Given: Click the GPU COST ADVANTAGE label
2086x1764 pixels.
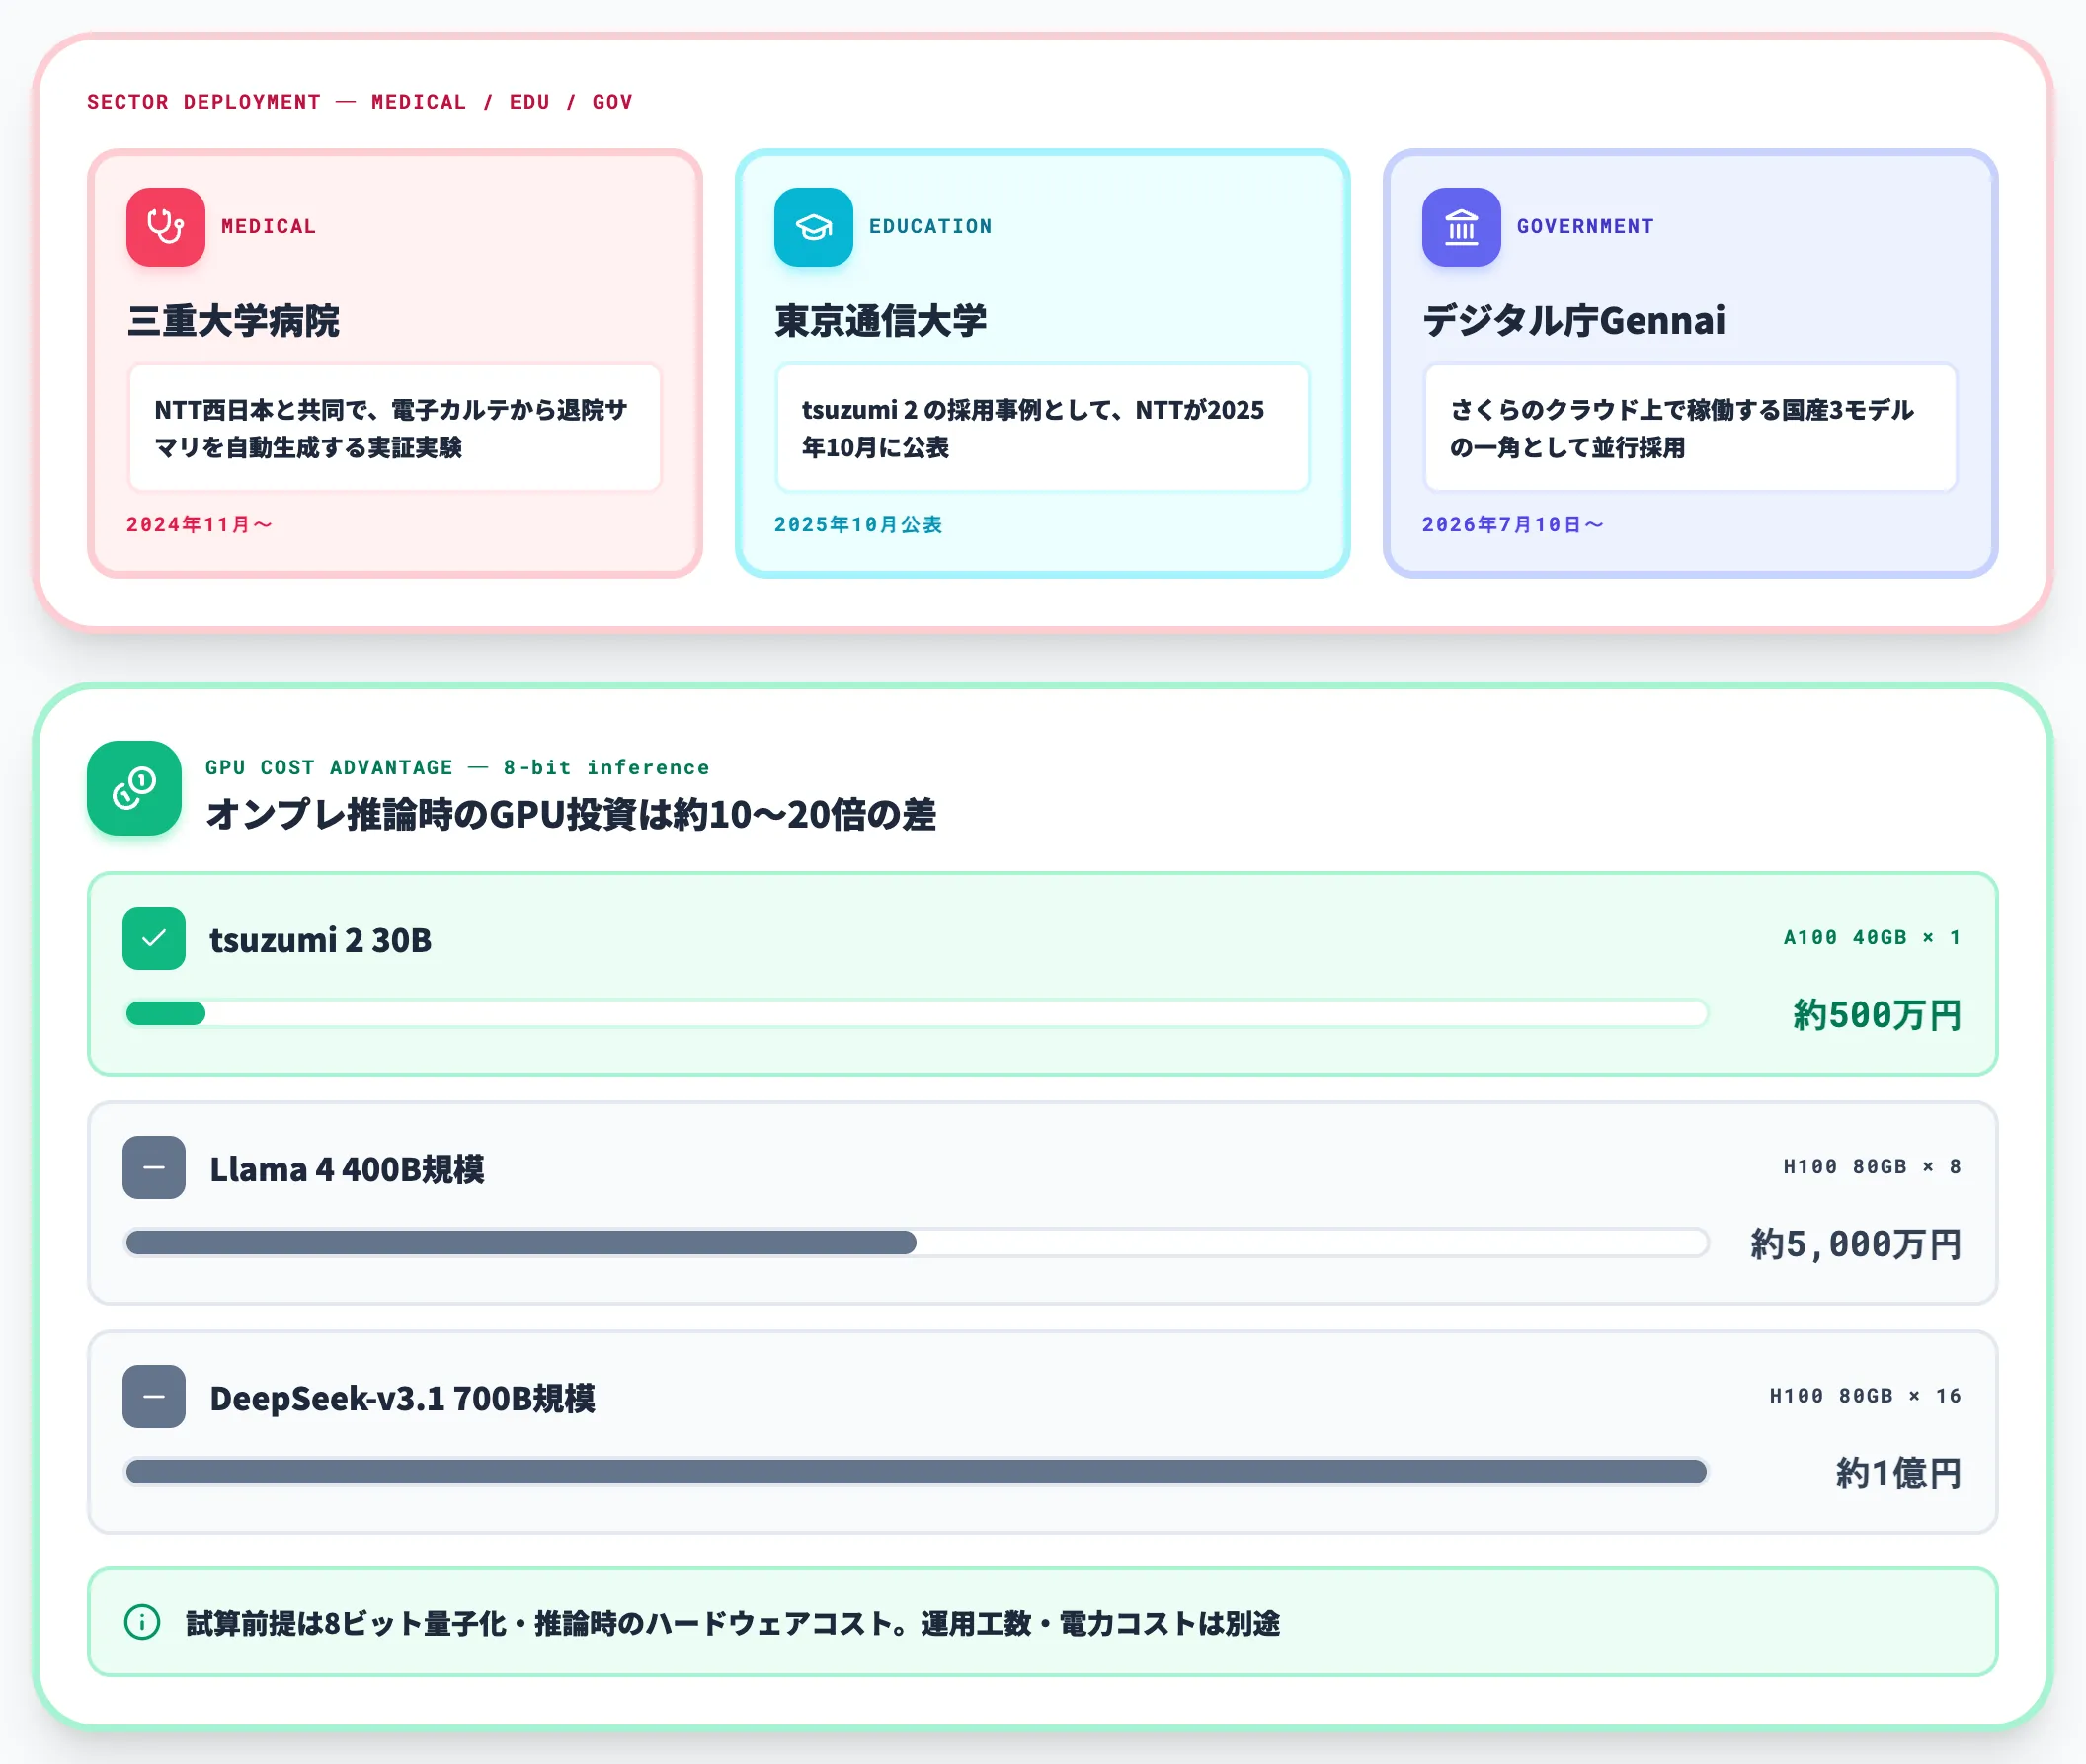Looking at the screenshot, I should pyautogui.click(x=457, y=768).
